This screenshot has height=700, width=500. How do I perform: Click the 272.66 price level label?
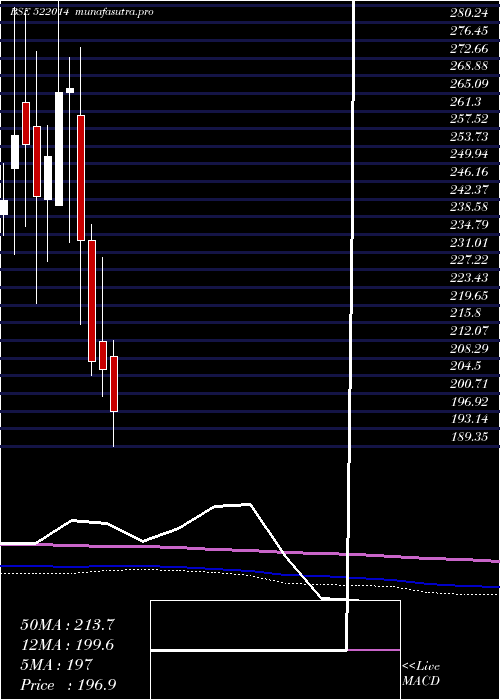469,49
